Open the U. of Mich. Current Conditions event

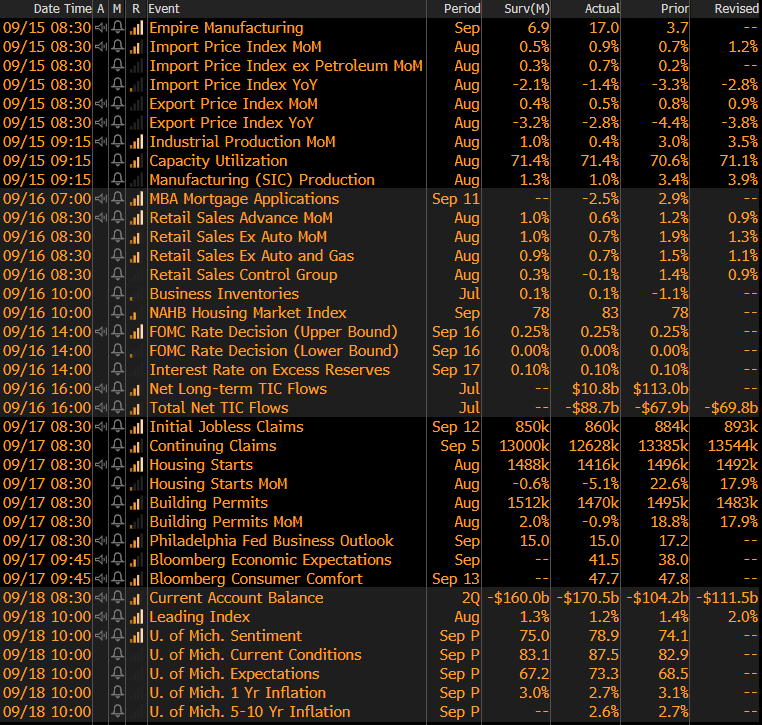pyautogui.click(x=256, y=655)
